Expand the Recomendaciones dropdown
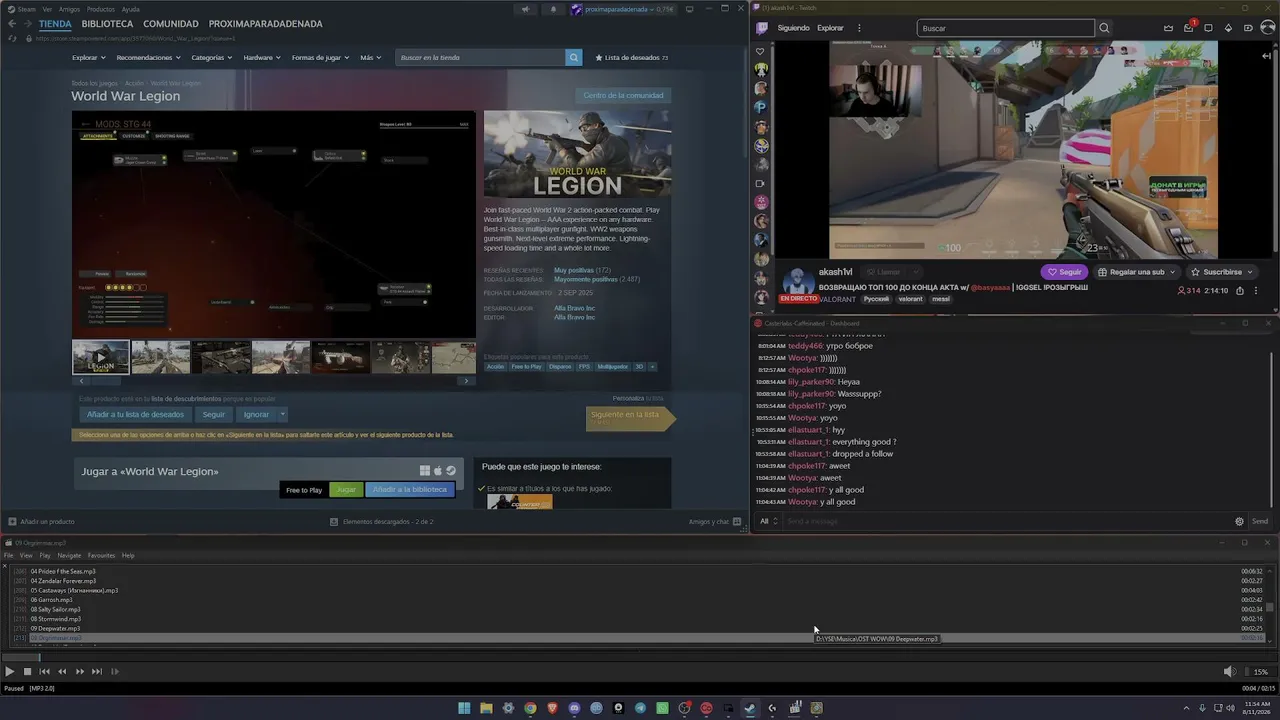The image size is (1280, 720). click(148, 58)
